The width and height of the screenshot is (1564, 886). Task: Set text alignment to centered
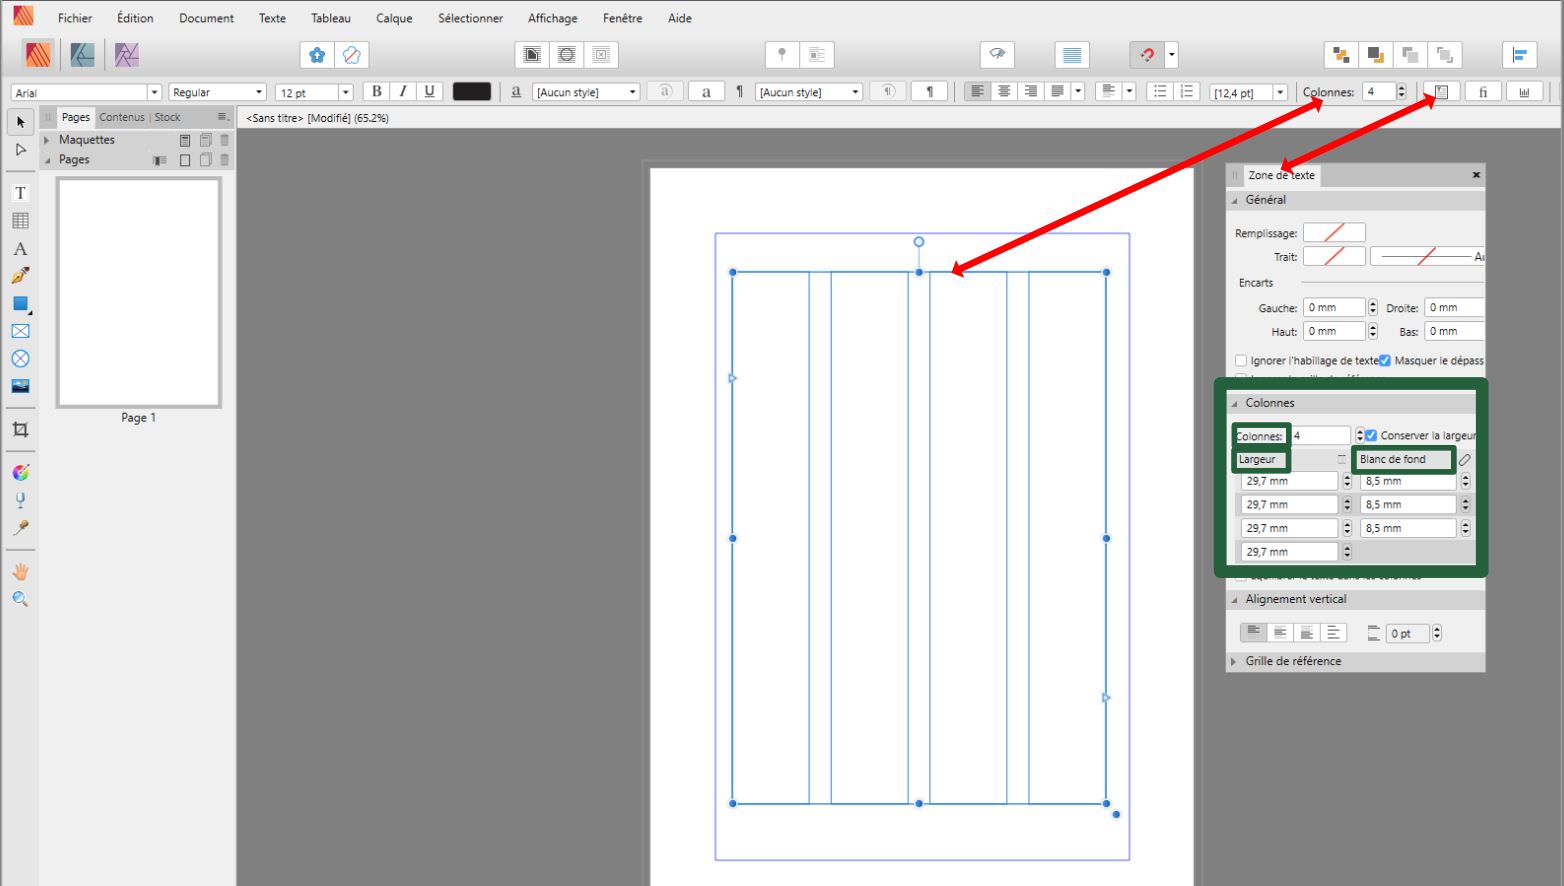1004,92
